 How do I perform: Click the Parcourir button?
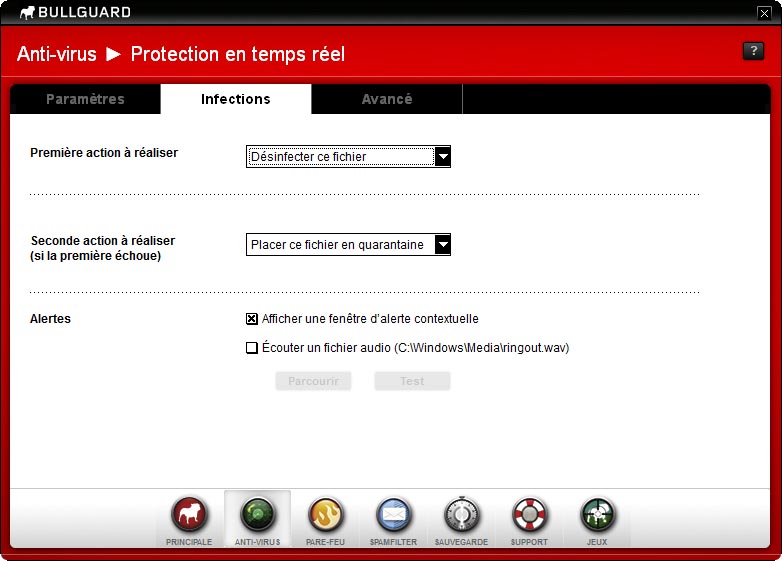click(x=313, y=381)
